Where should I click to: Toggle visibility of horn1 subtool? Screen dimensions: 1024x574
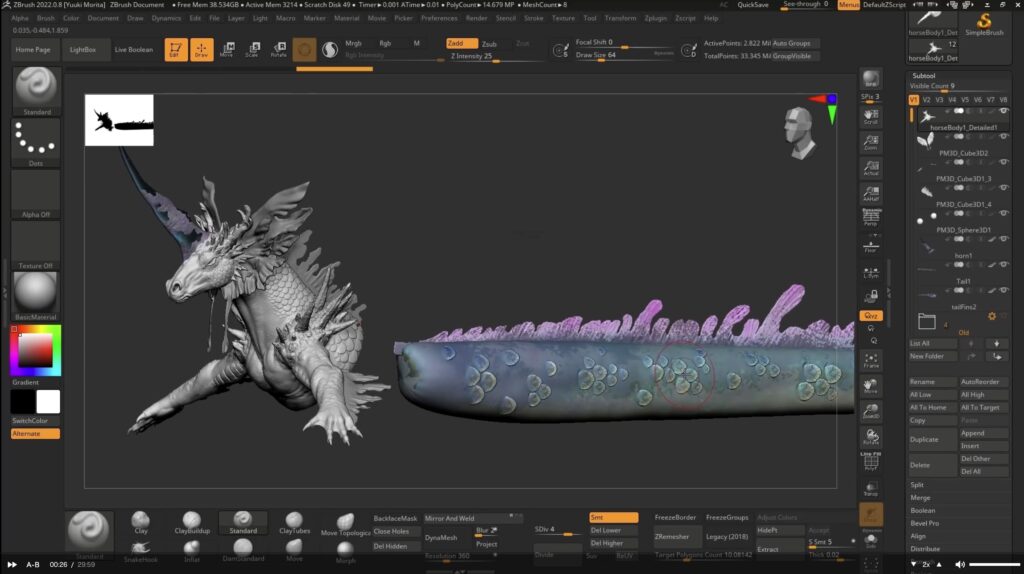[x=1004, y=265]
